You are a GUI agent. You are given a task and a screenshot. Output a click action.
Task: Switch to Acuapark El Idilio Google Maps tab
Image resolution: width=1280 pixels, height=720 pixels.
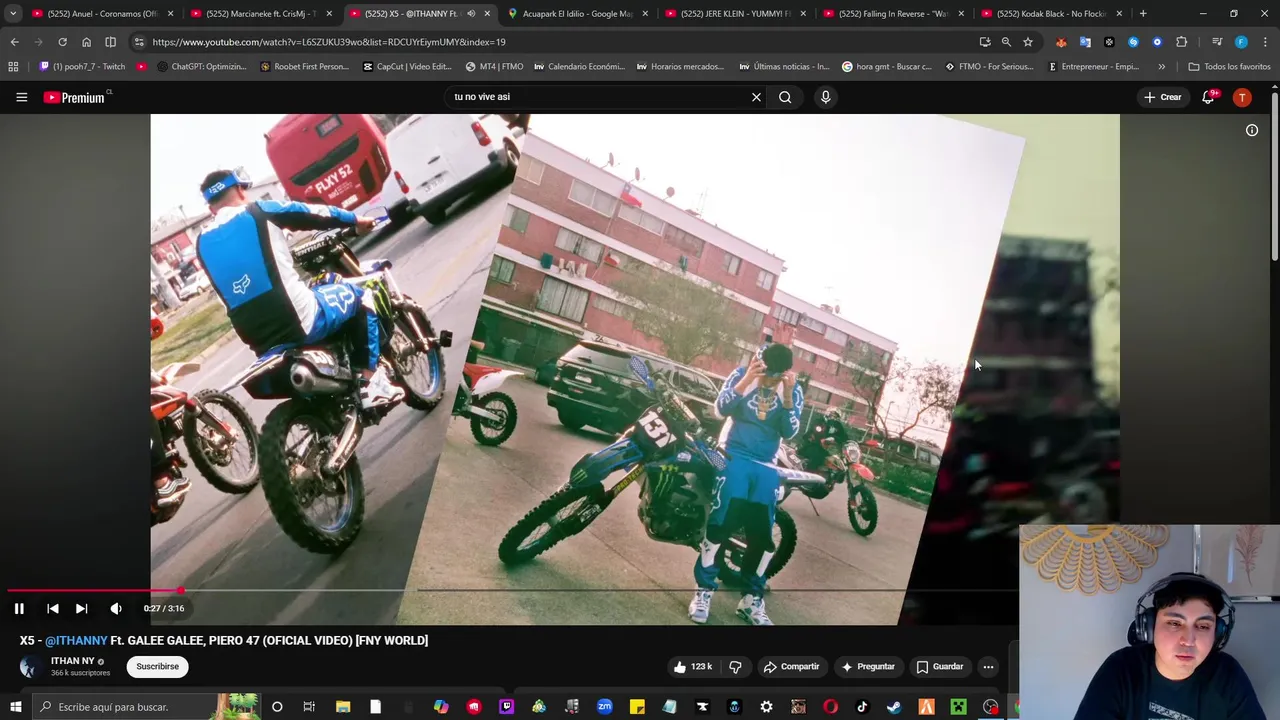[580, 14]
